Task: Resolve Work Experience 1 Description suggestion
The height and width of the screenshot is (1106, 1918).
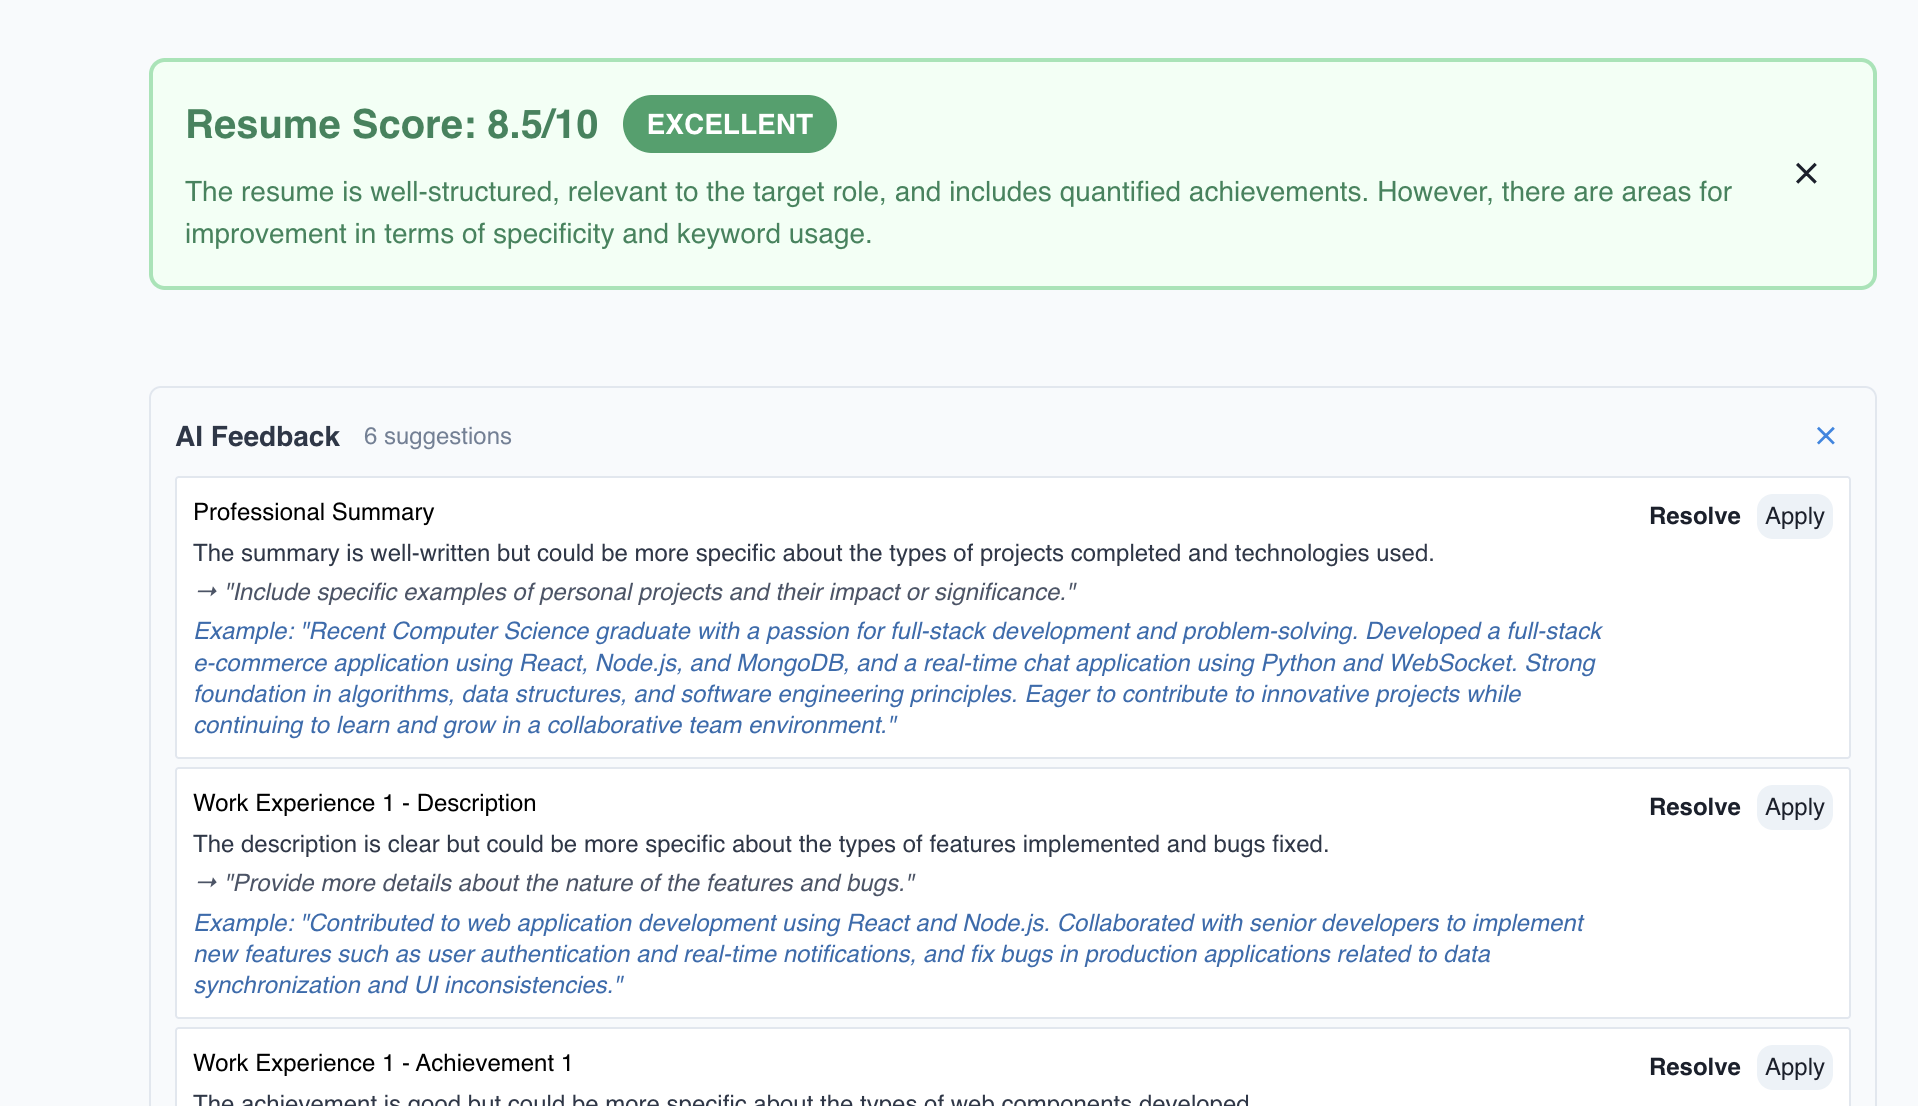Action: pos(1694,807)
